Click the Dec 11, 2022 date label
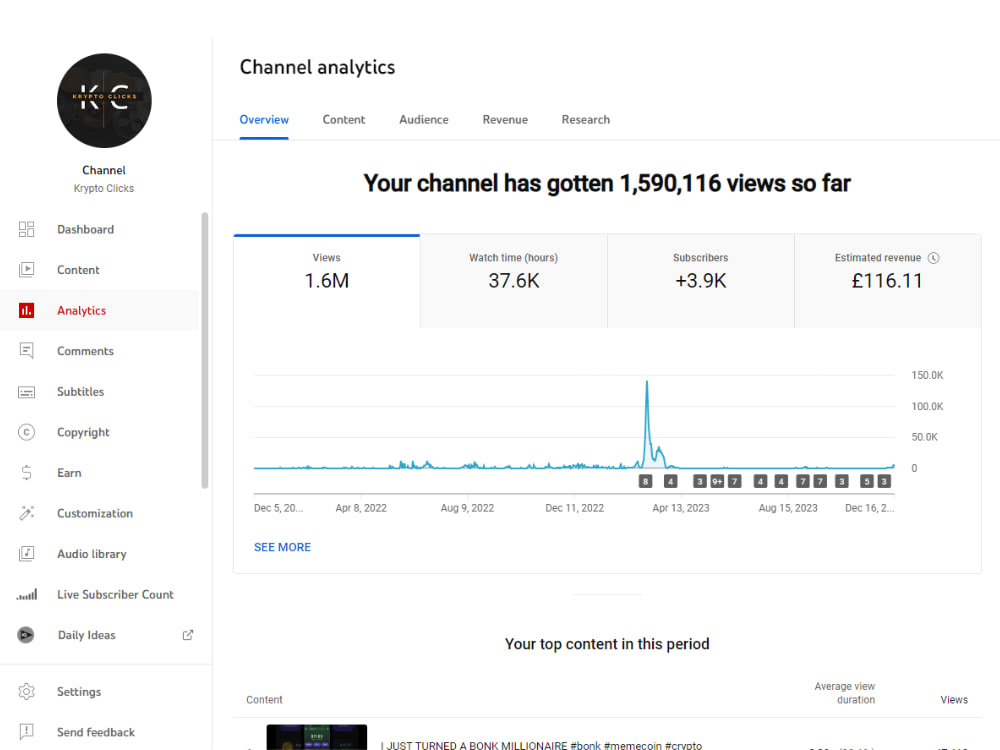Screen dimensions: 1000x750 point(575,508)
